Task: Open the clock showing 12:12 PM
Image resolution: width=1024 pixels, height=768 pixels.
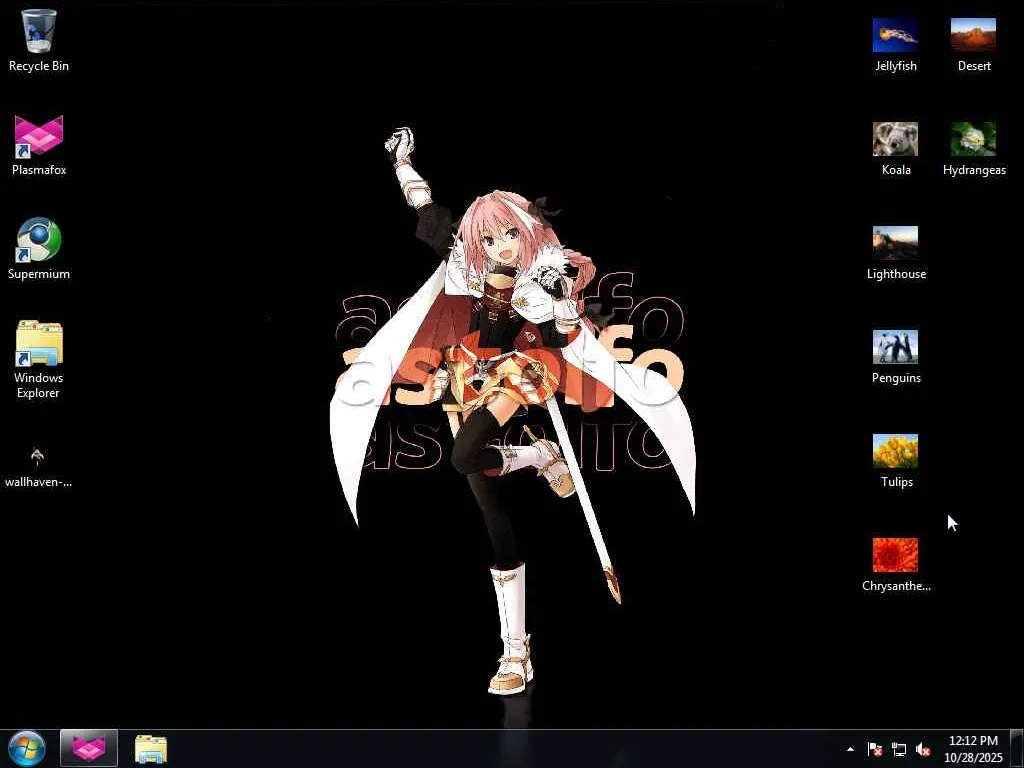Action: (973, 748)
